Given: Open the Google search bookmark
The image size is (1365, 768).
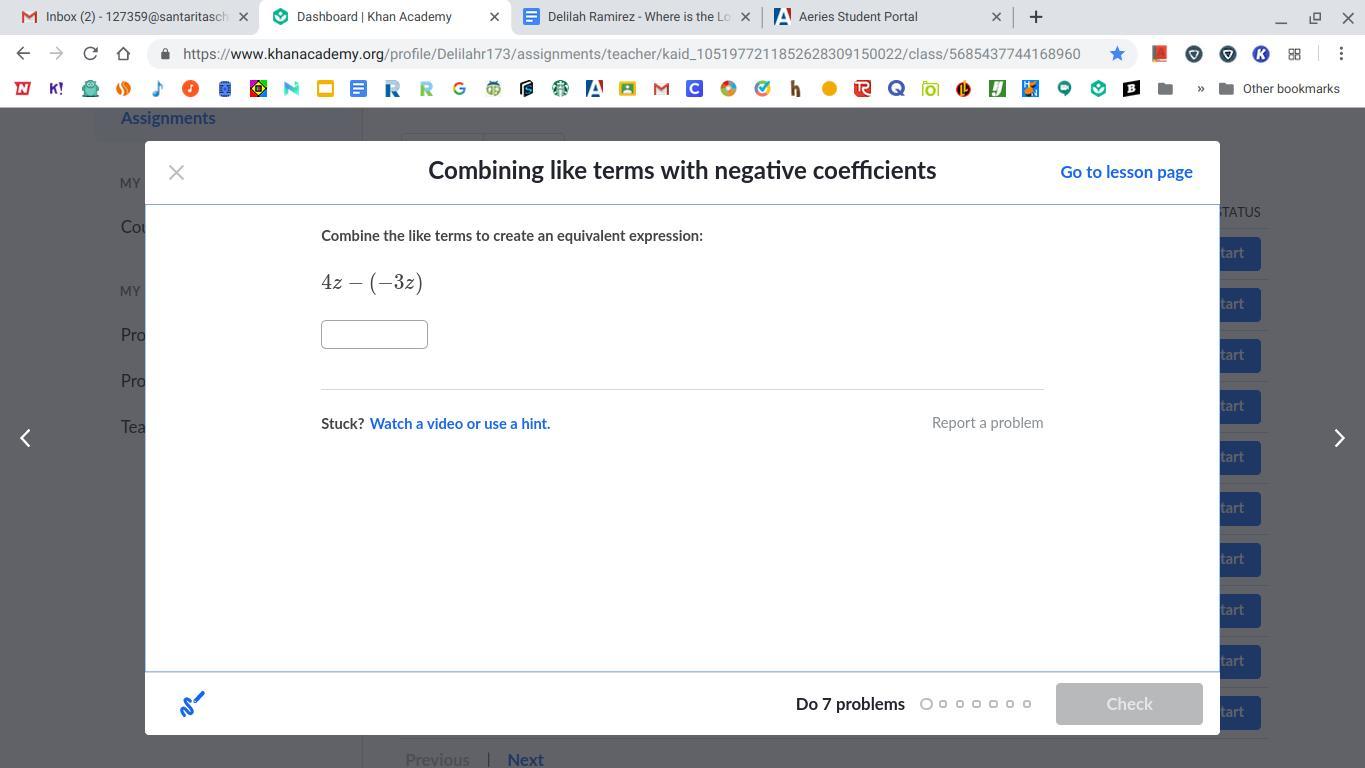Looking at the screenshot, I should click(x=459, y=89).
